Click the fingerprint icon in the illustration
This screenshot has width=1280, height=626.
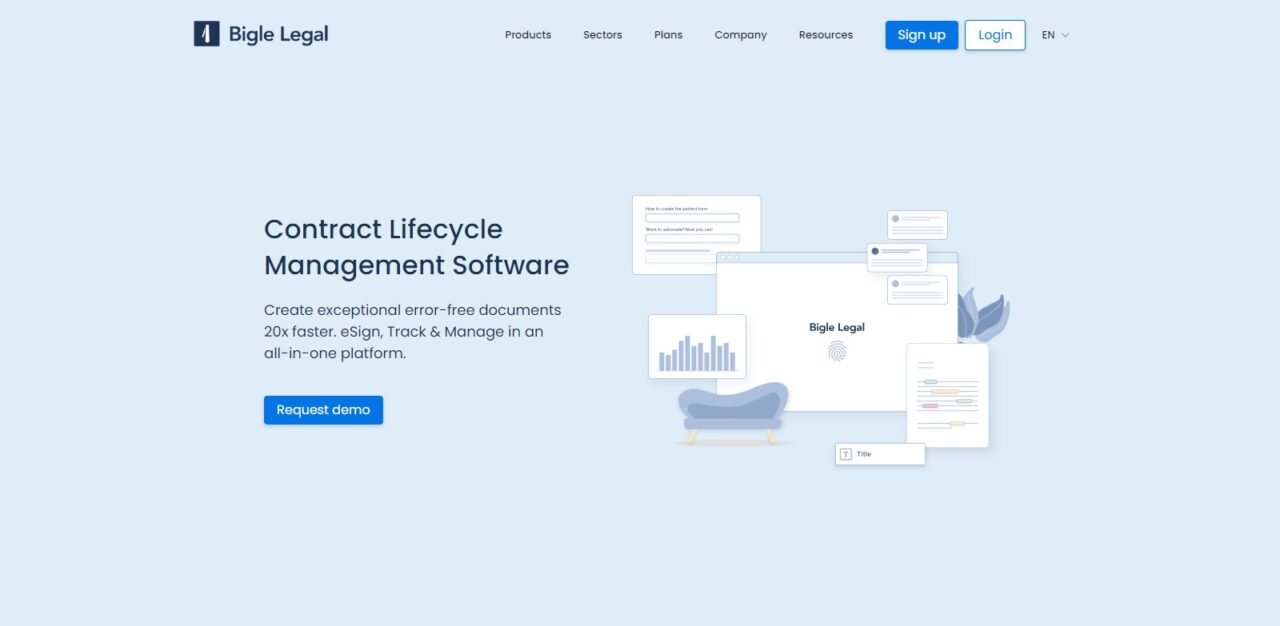point(837,351)
